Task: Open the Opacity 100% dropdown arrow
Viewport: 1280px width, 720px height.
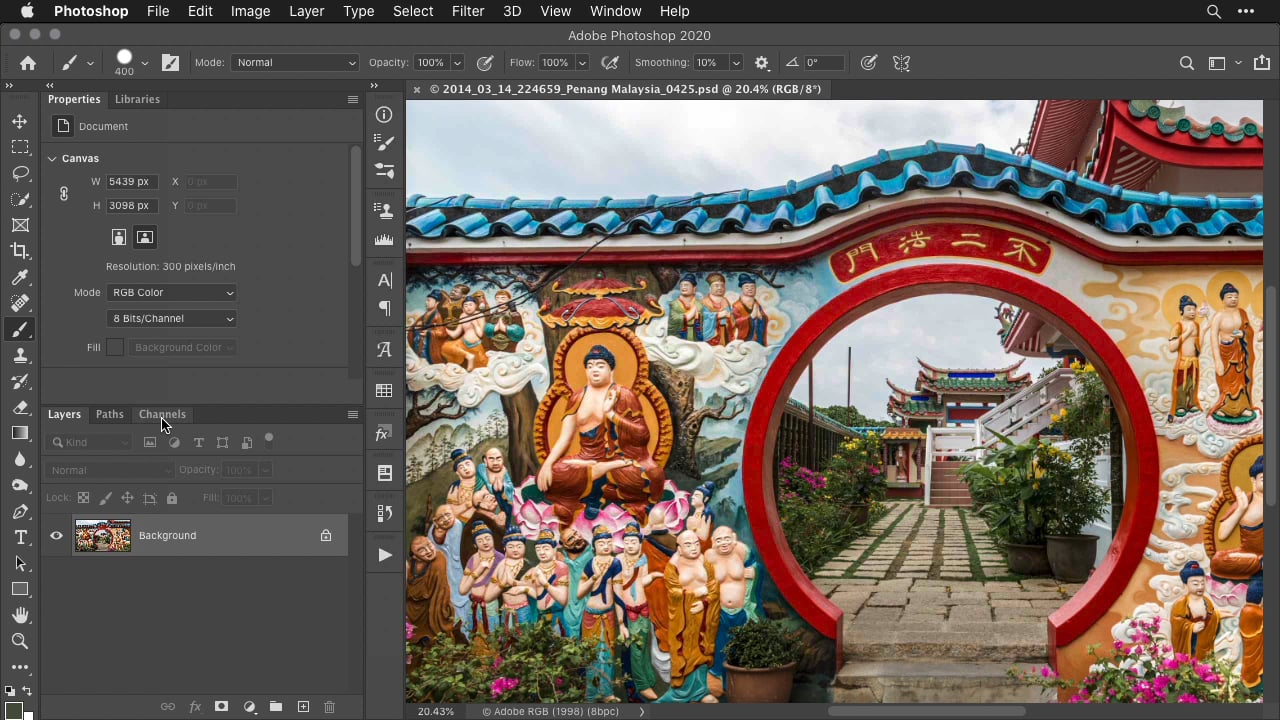Action: click(457, 62)
